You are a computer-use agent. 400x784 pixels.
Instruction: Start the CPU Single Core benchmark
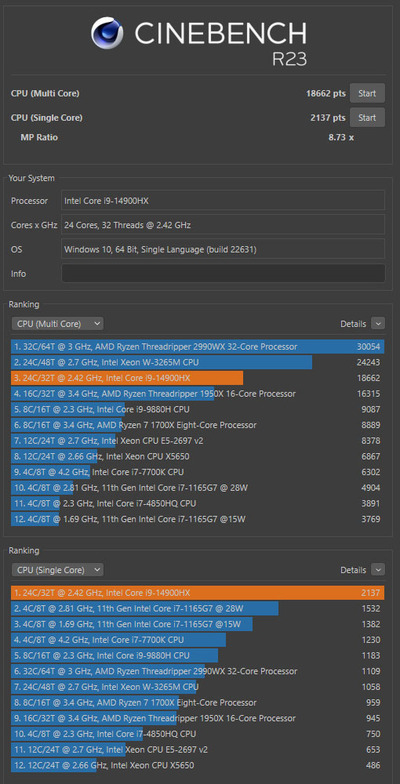point(367,118)
